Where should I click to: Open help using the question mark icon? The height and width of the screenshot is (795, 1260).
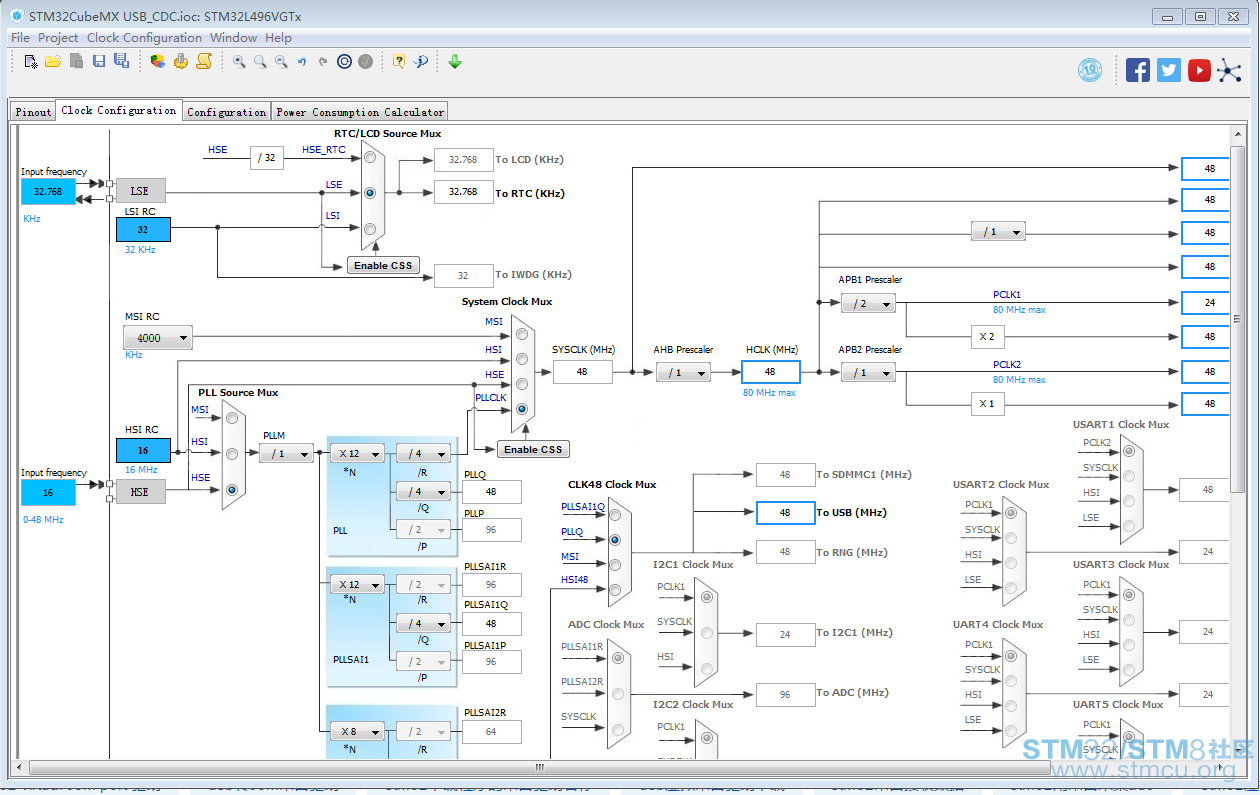(399, 61)
